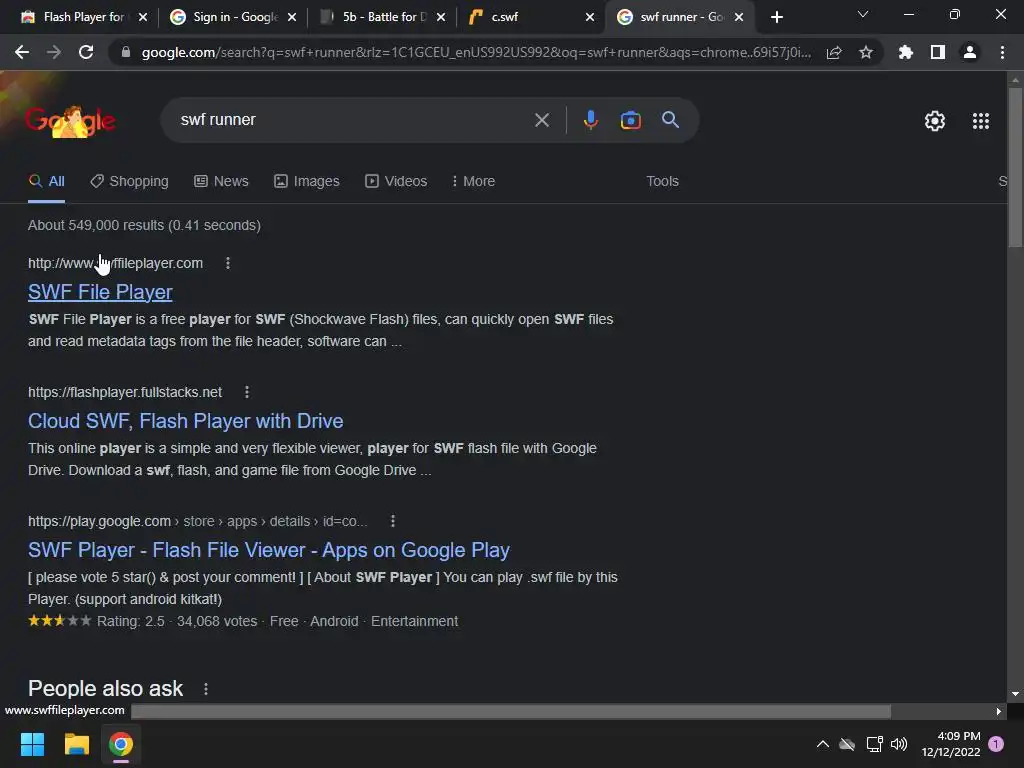Open SWF Player - Flash File Viewer link
Image resolution: width=1024 pixels, height=768 pixels.
tap(268, 550)
